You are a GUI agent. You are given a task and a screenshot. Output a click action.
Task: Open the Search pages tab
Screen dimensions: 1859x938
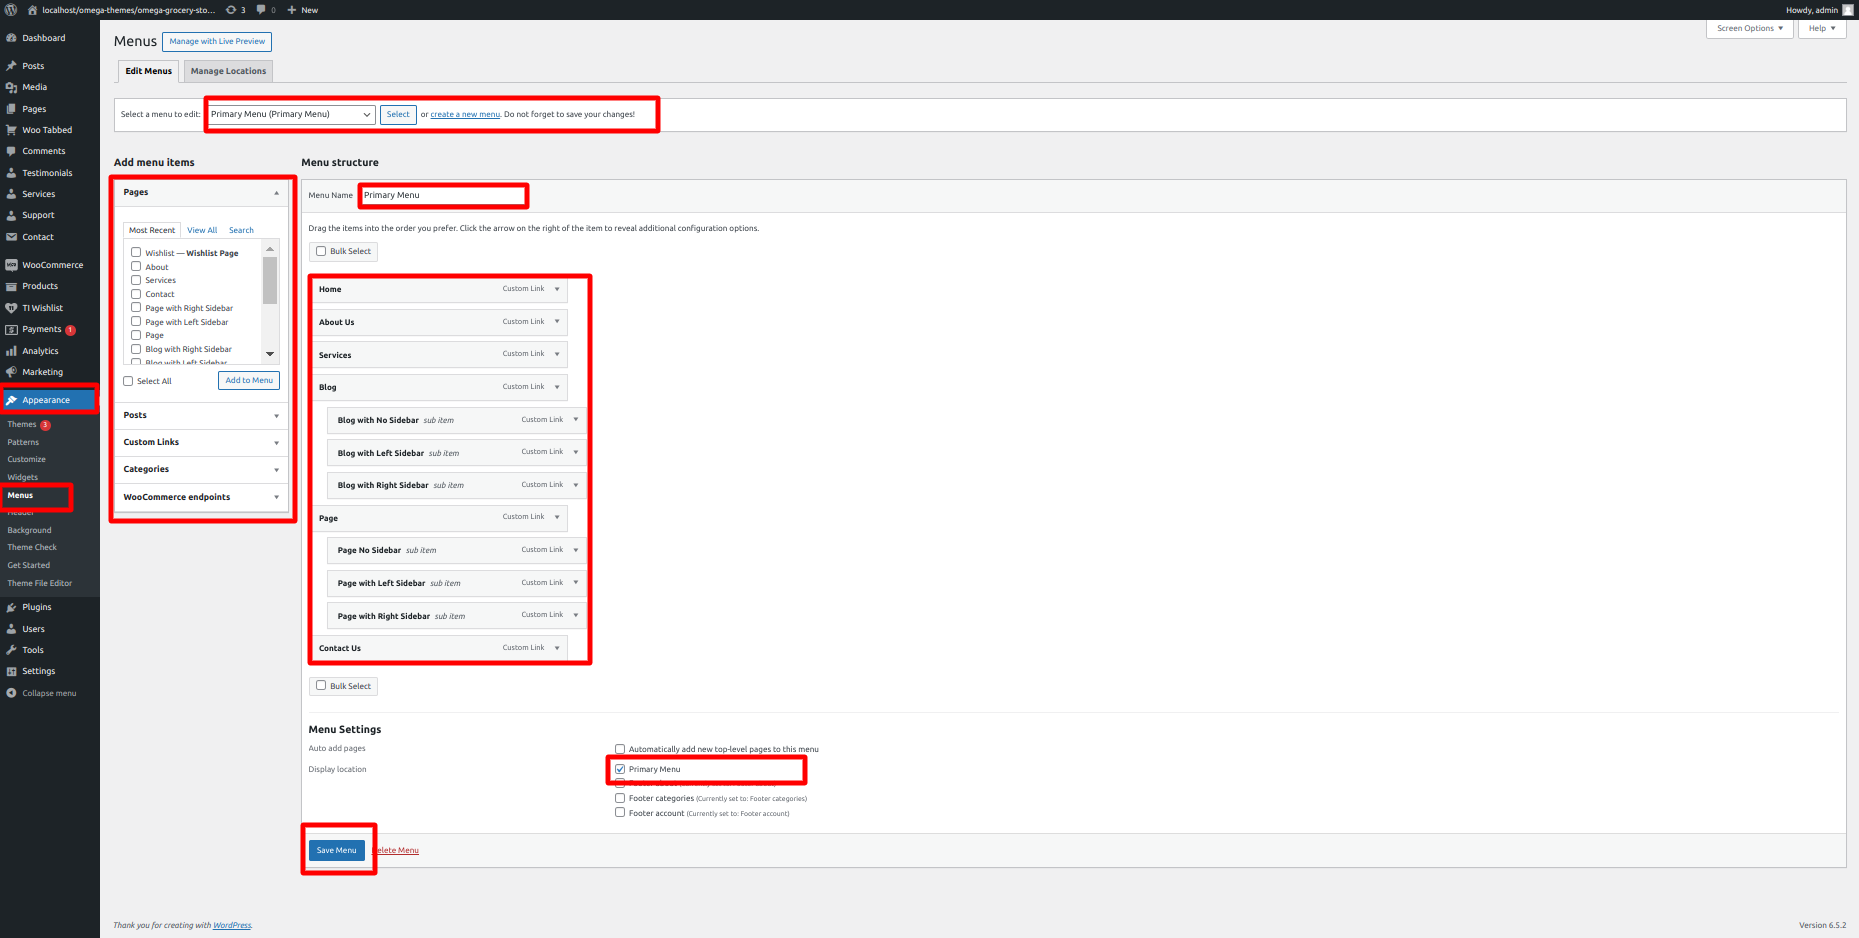241,230
